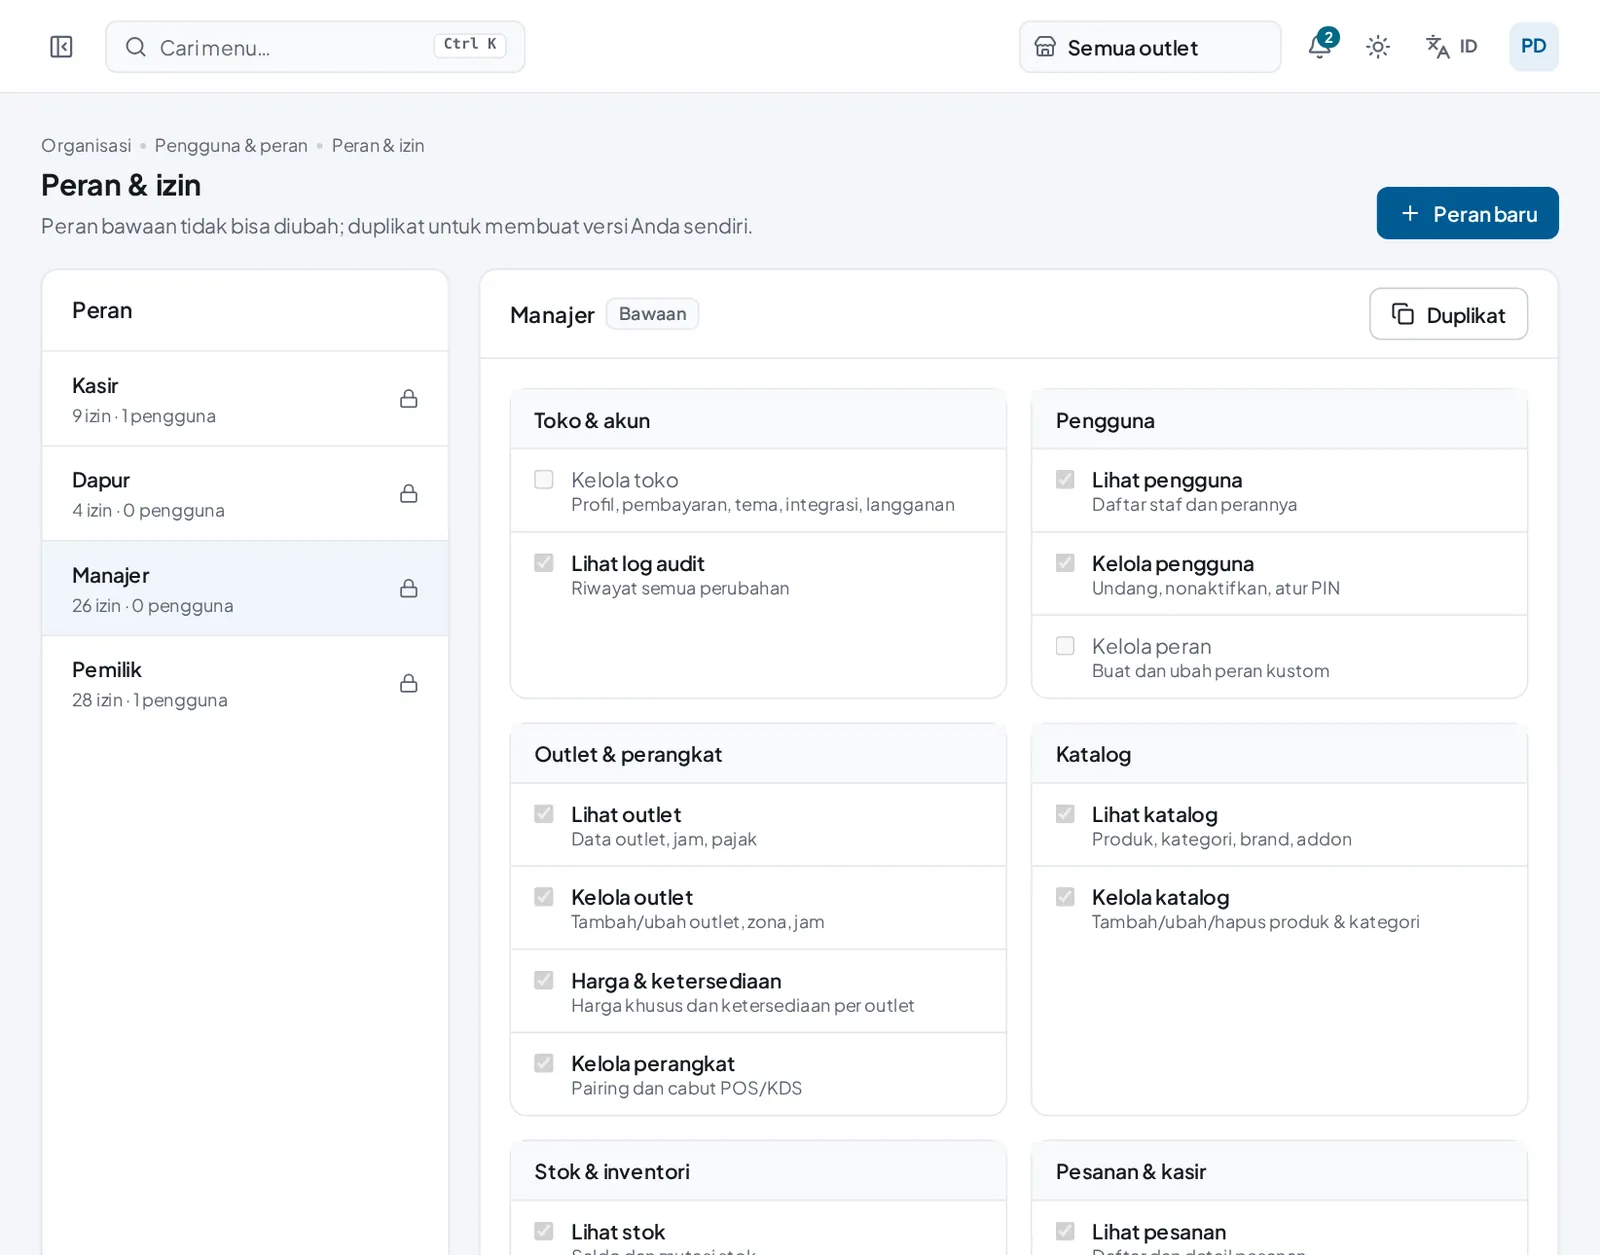Toggle Lihat pesanan checkbox
Viewport: 1600px width, 1255px height.
[1065, 1231]
